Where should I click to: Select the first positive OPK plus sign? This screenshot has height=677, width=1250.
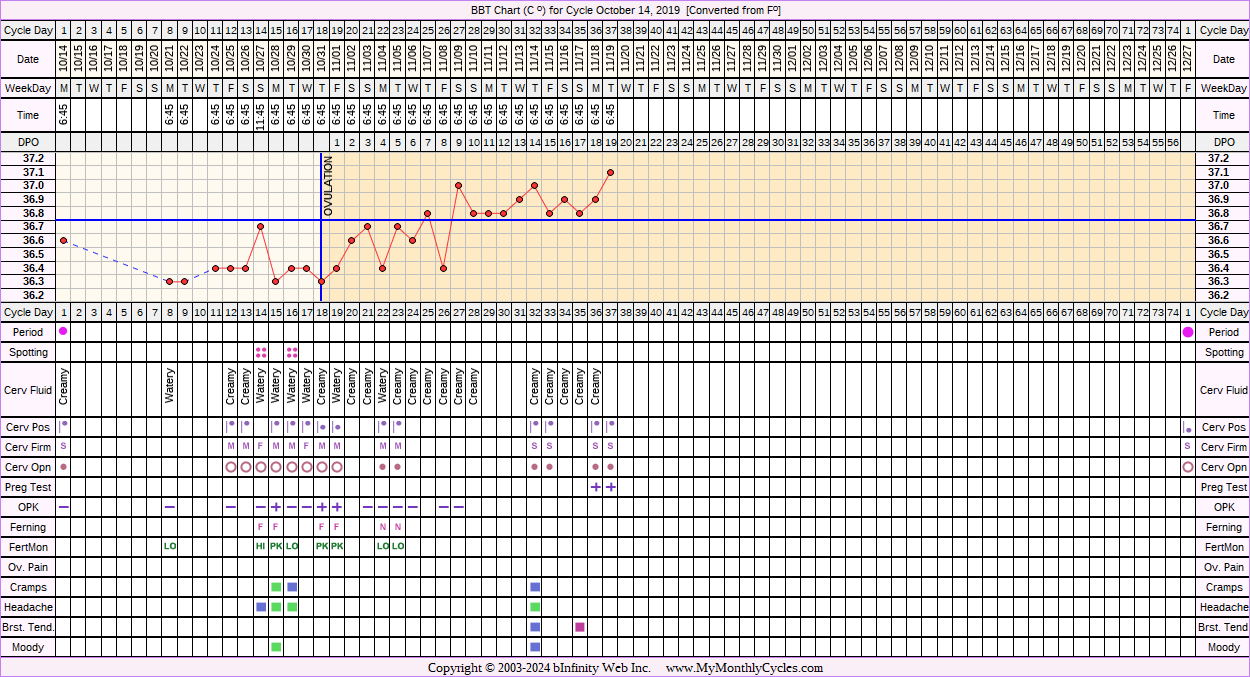click(276, 507)
